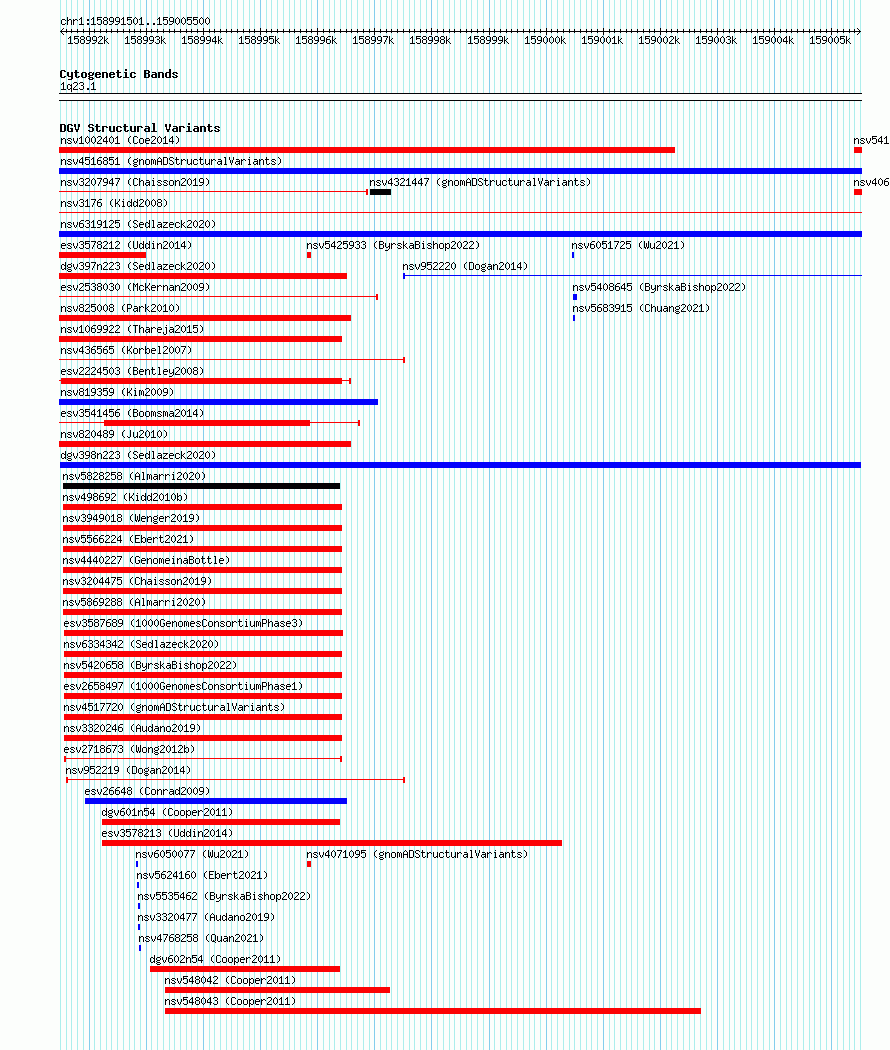
Task: Select nsv5420658 (ByrskaBishop2022) label
Action: [x=150, y=665]
